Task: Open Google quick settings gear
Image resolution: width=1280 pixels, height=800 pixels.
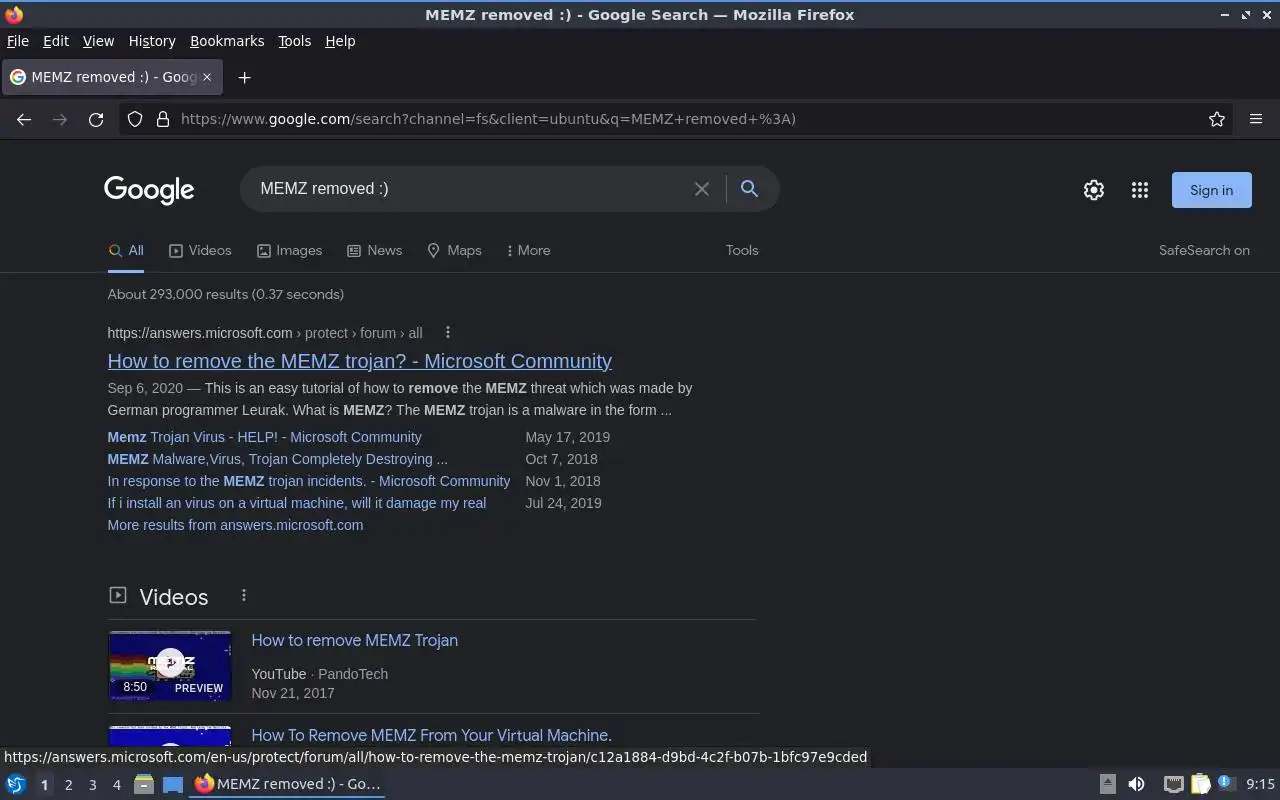Action: coord(1094,190)
